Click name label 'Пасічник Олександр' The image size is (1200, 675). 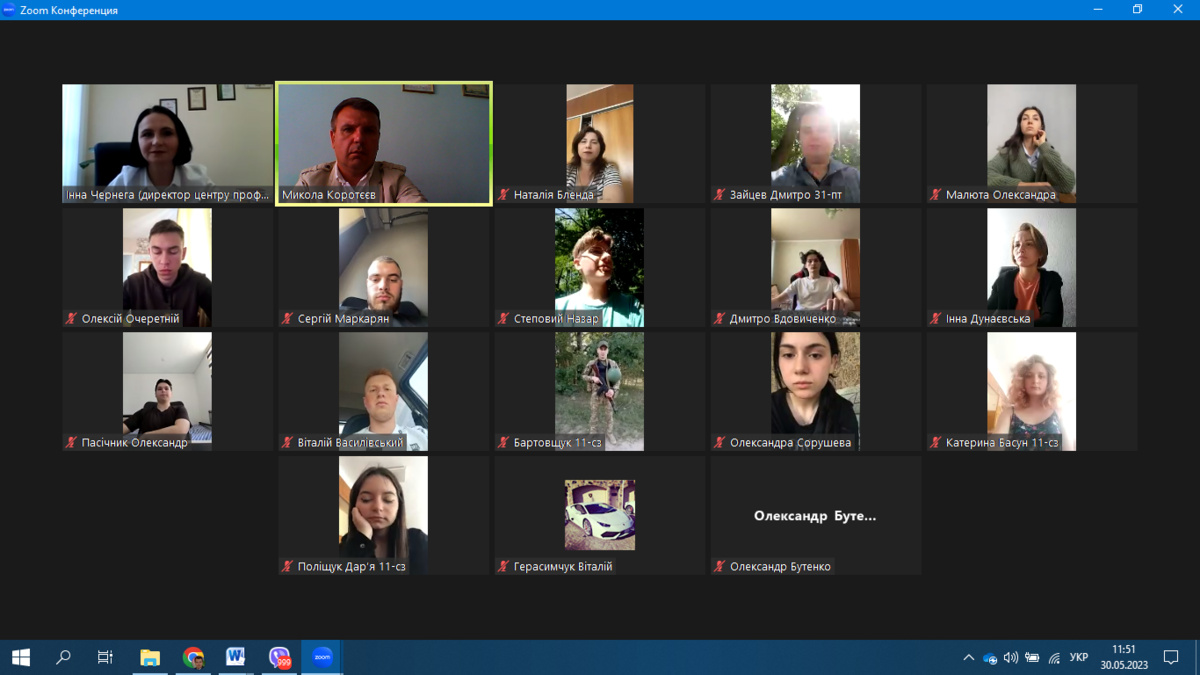(x=134, y=443)
